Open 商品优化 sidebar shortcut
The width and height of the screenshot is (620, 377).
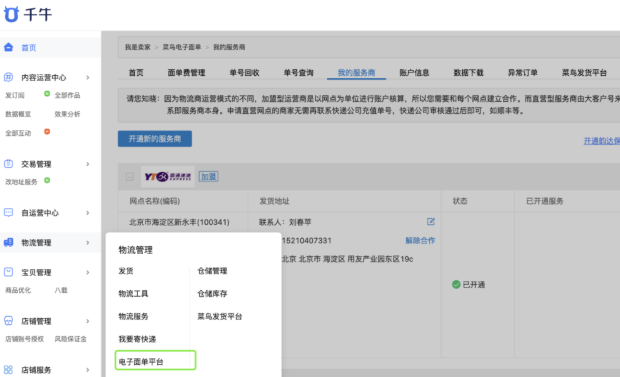click(x=18, y=290)
